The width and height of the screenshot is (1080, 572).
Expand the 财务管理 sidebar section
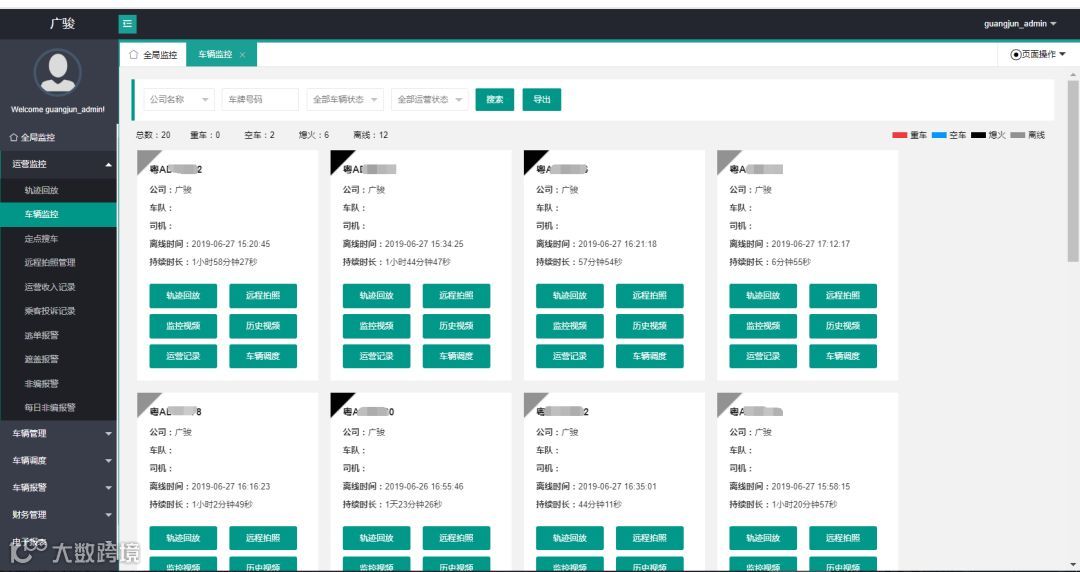click(59, 515)
